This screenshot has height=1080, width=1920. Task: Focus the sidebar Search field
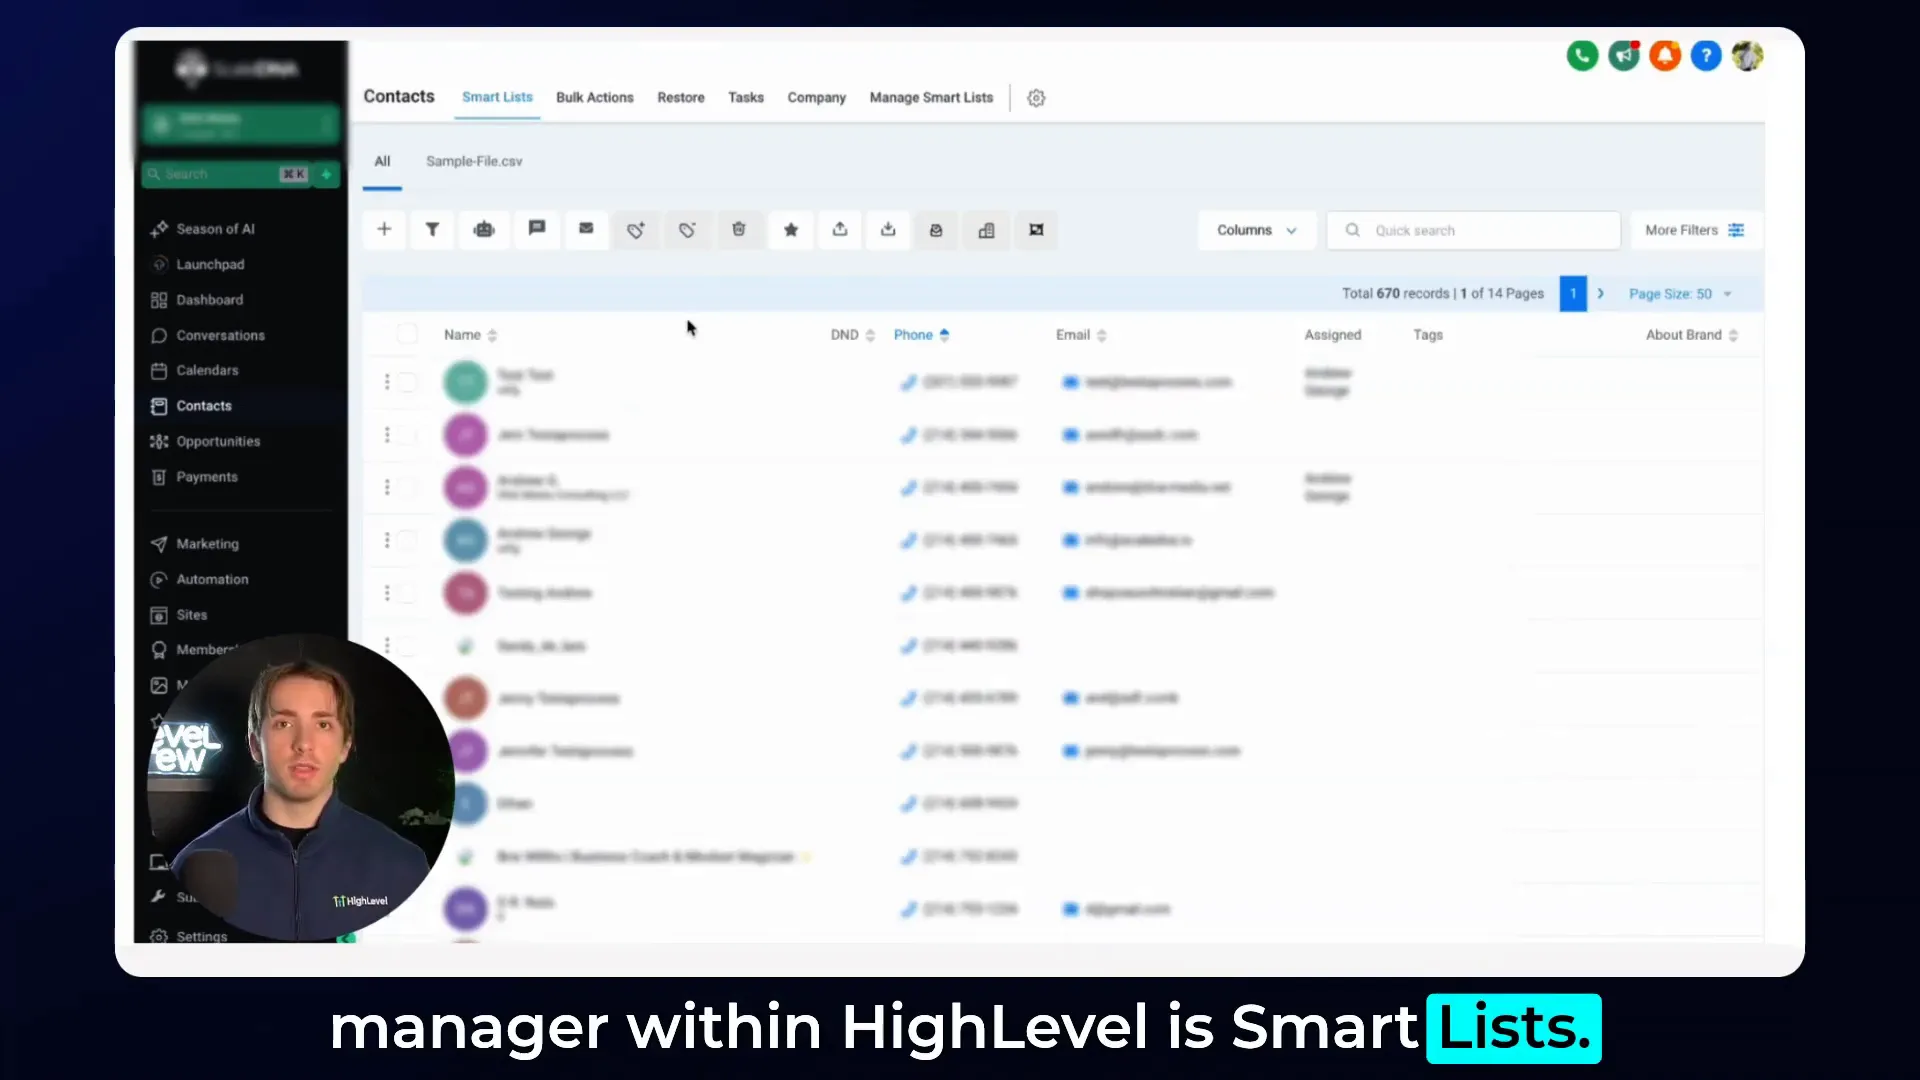[226, 174]
